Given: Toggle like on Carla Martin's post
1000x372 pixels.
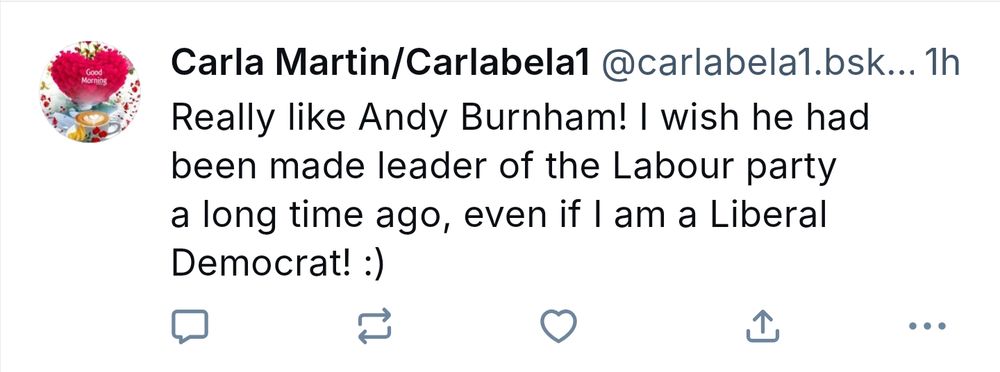Looking at the screenshot, I should [x=559, y=326].
